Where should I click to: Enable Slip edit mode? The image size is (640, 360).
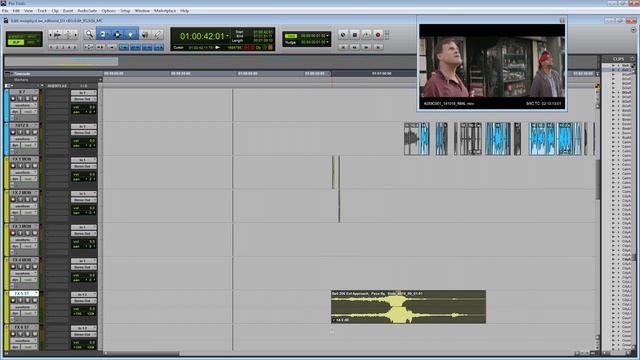16,42
